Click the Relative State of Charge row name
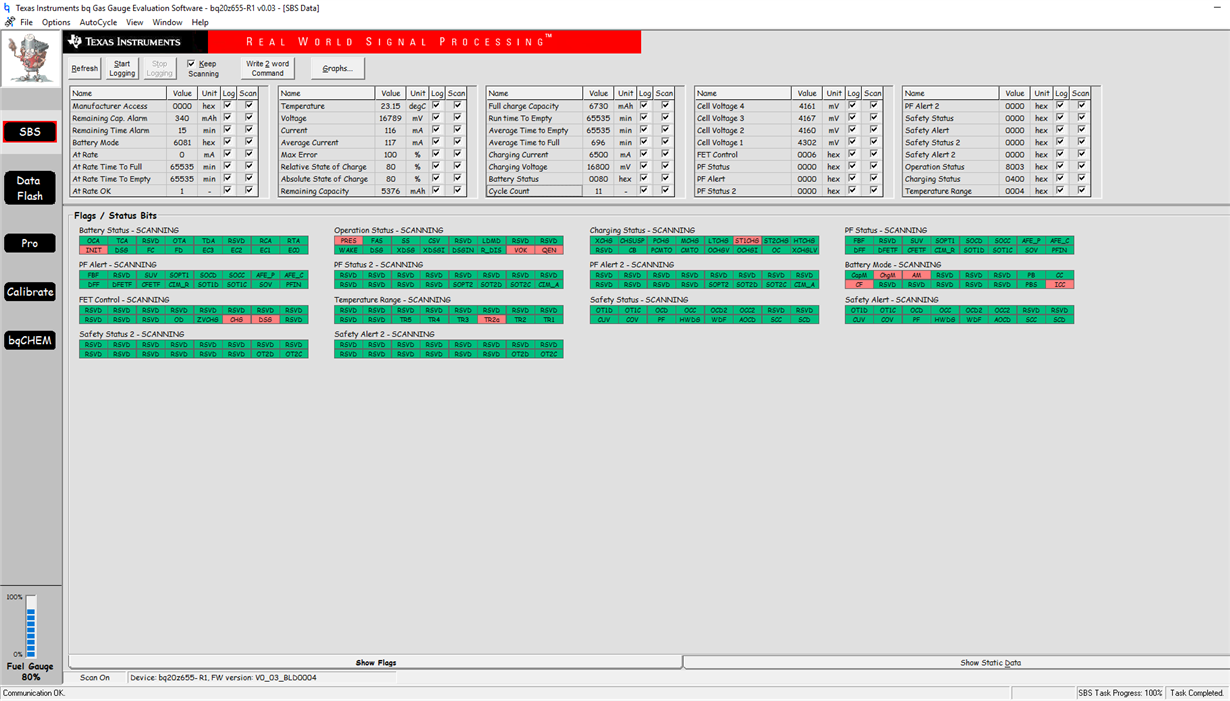Image resolution: width=1230 pixels, height=701 pixels. point(327,166)
